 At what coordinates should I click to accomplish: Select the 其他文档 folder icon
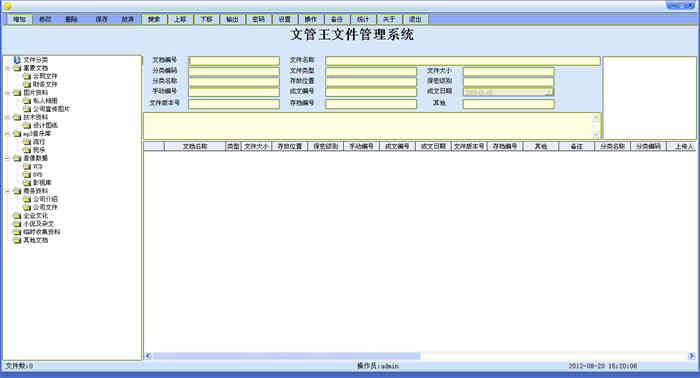coord(17,240)
